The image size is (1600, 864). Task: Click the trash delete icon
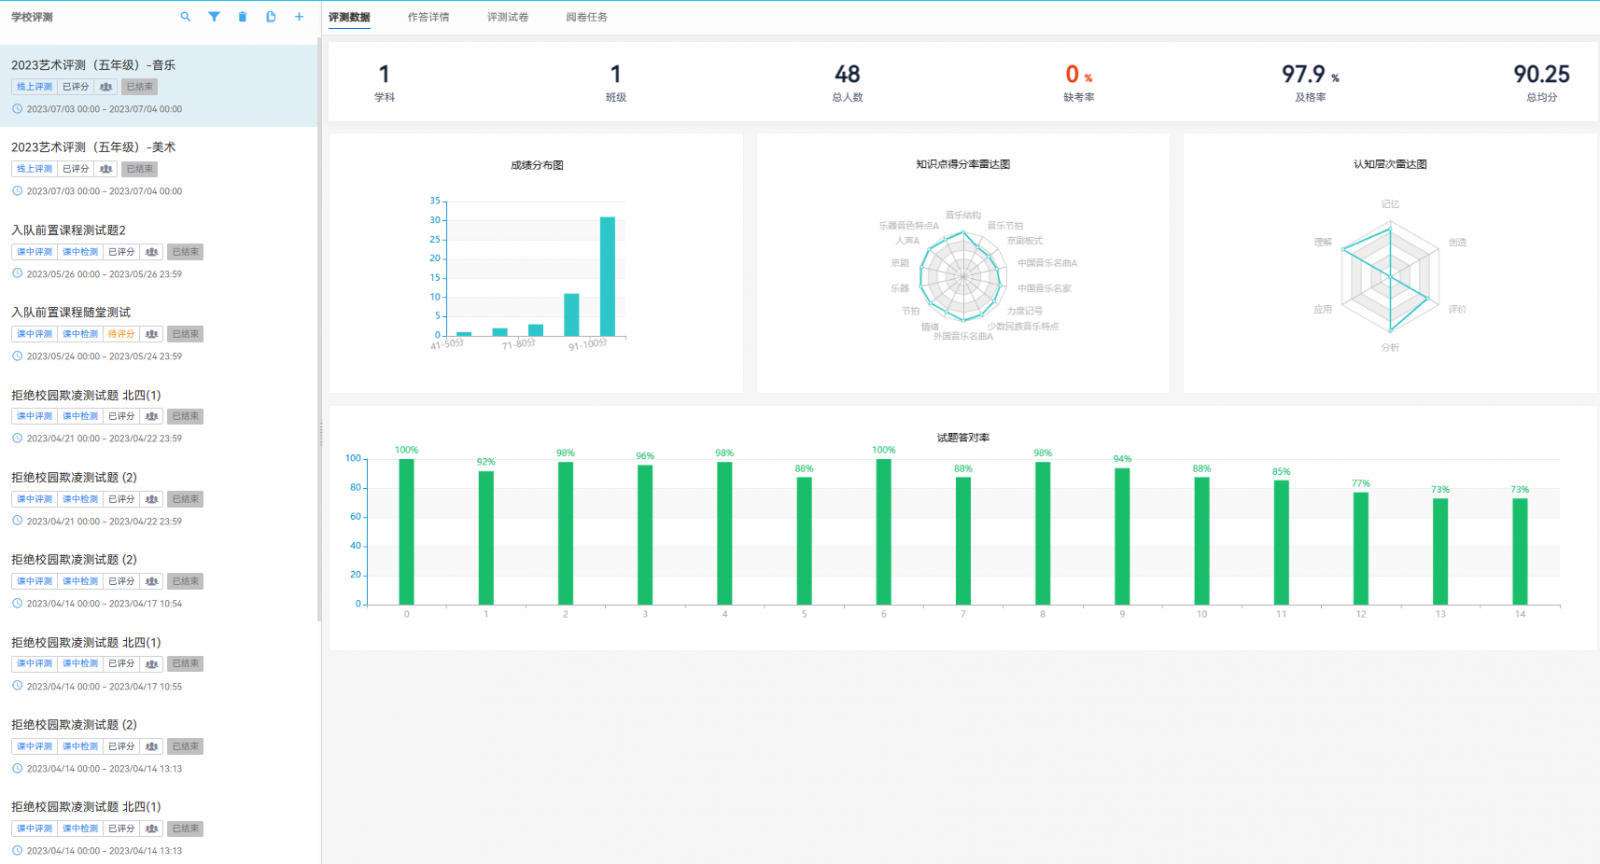tap(242, 17)
